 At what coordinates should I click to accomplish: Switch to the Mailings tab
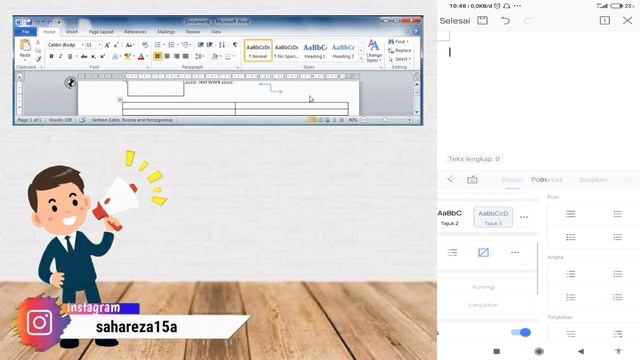click(x=166, y=31)
